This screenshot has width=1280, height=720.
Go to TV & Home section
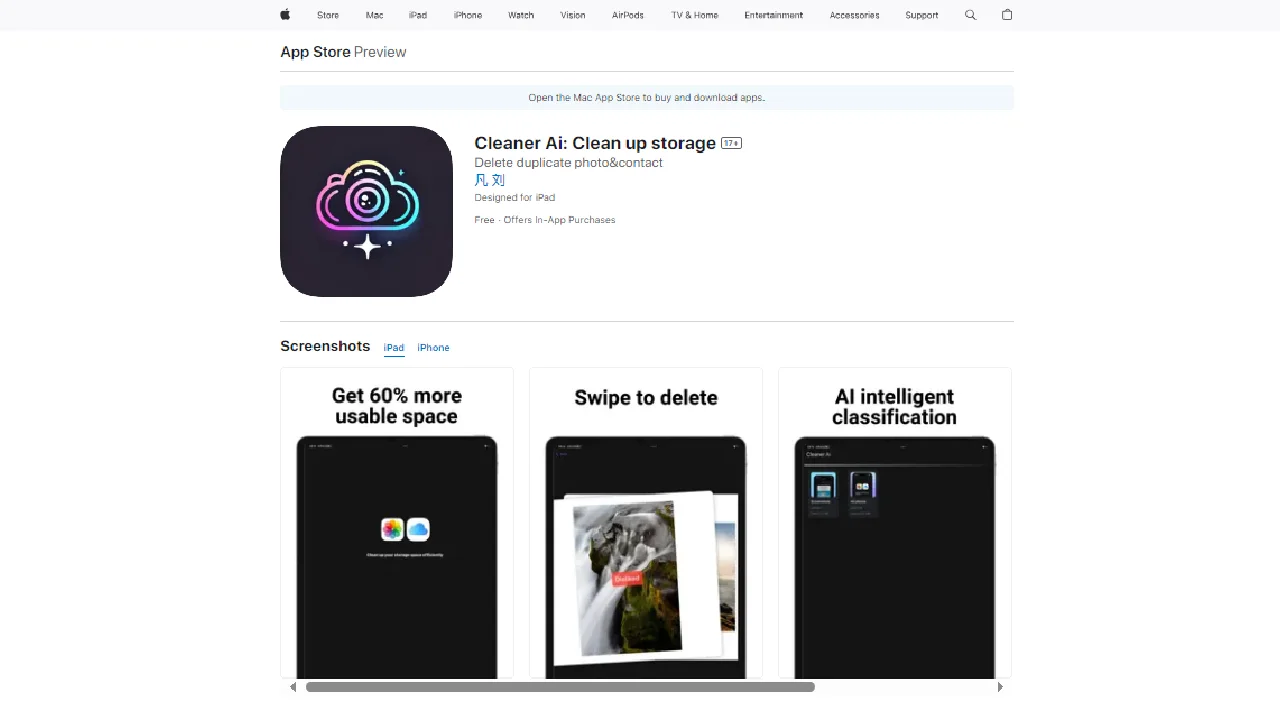tap(694, 15)
